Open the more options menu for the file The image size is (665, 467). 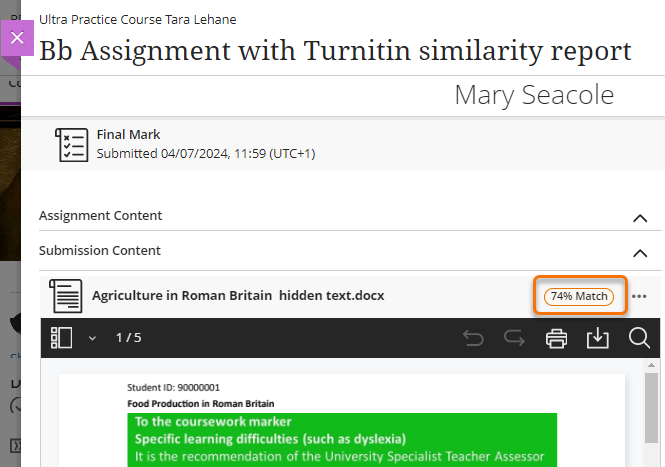pos(639,296)
